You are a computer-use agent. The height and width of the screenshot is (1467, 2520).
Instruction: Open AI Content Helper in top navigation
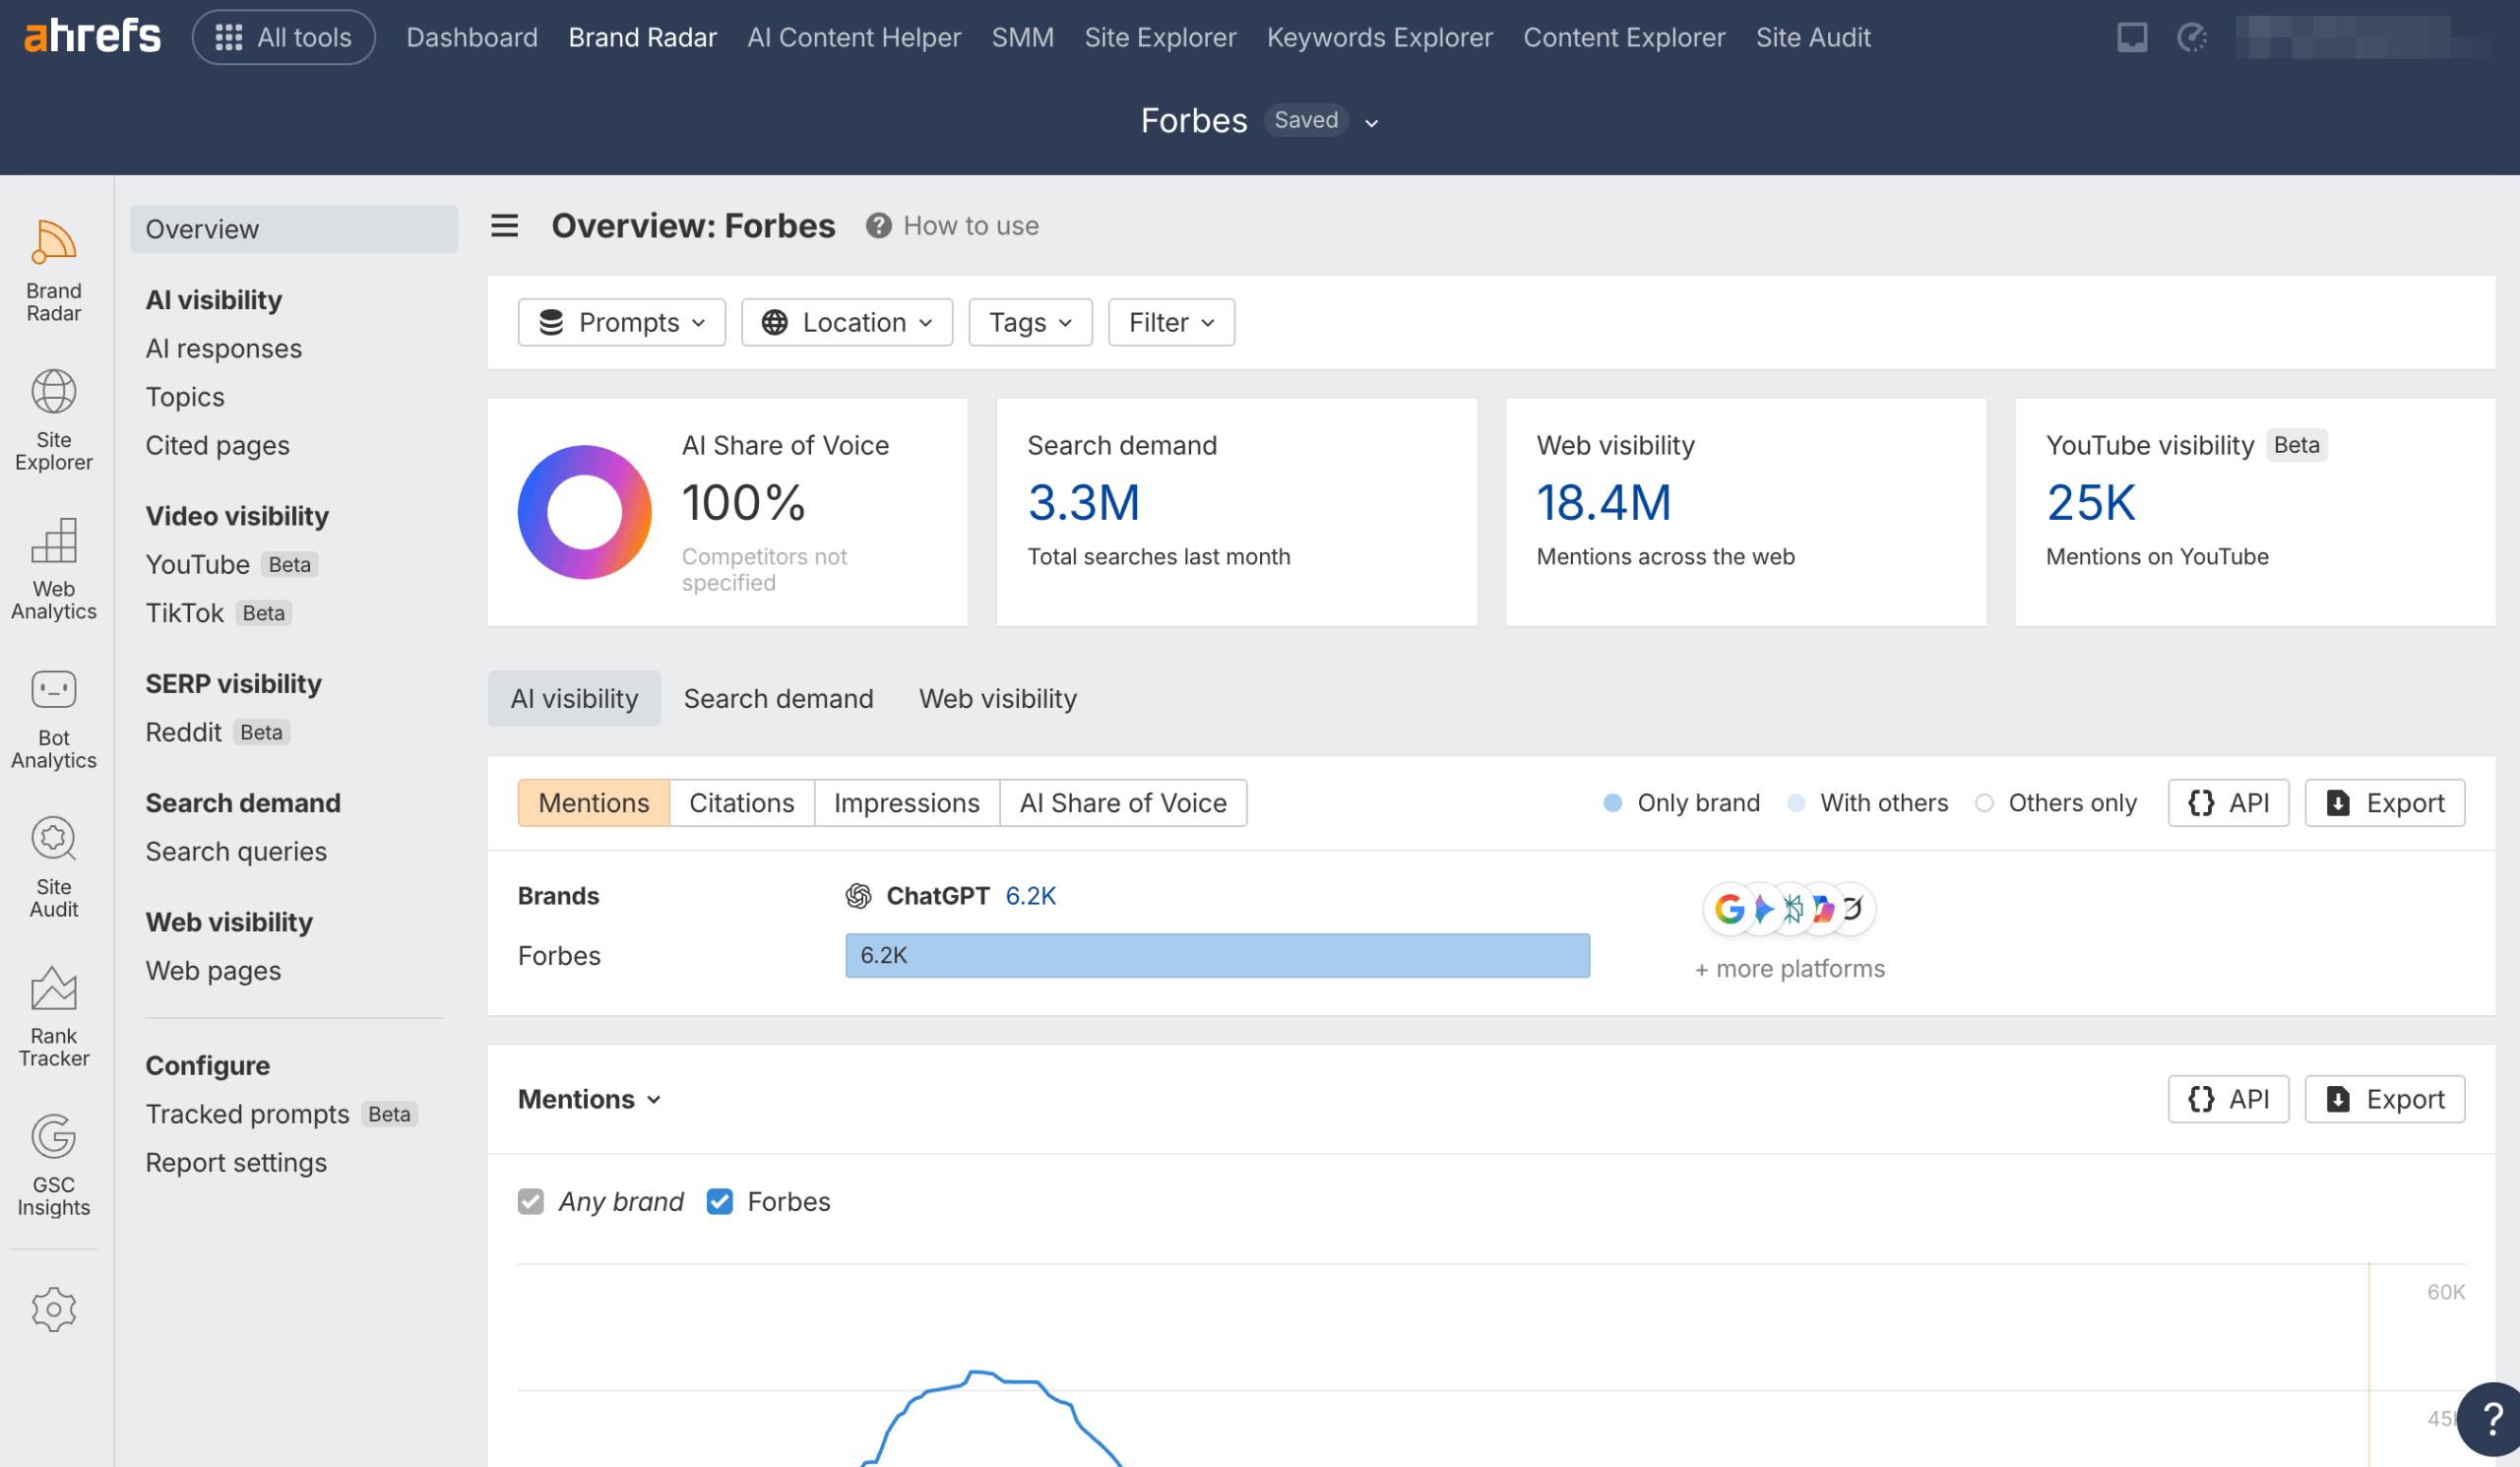854,37
